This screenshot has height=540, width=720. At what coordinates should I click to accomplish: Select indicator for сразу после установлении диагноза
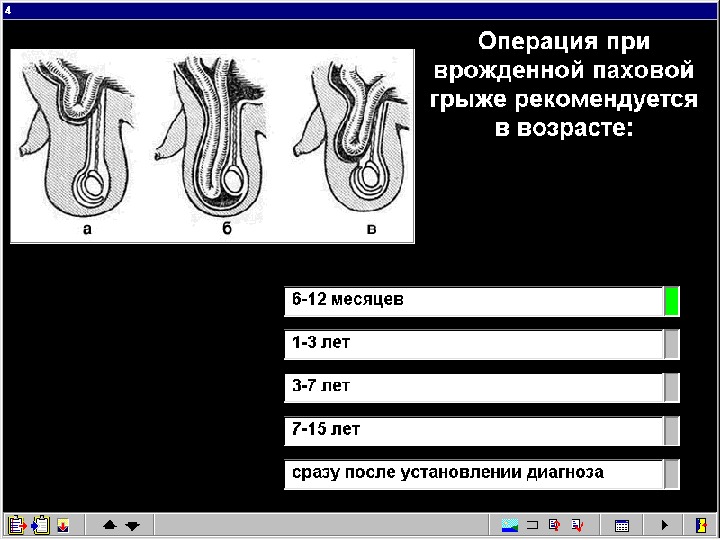point(671,474)
